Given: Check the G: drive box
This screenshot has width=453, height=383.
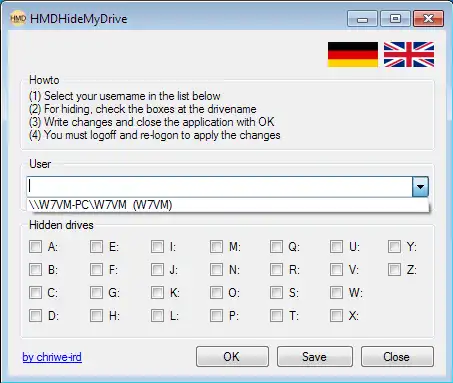Looking at the screenshot, I should [x=96, y=293].
